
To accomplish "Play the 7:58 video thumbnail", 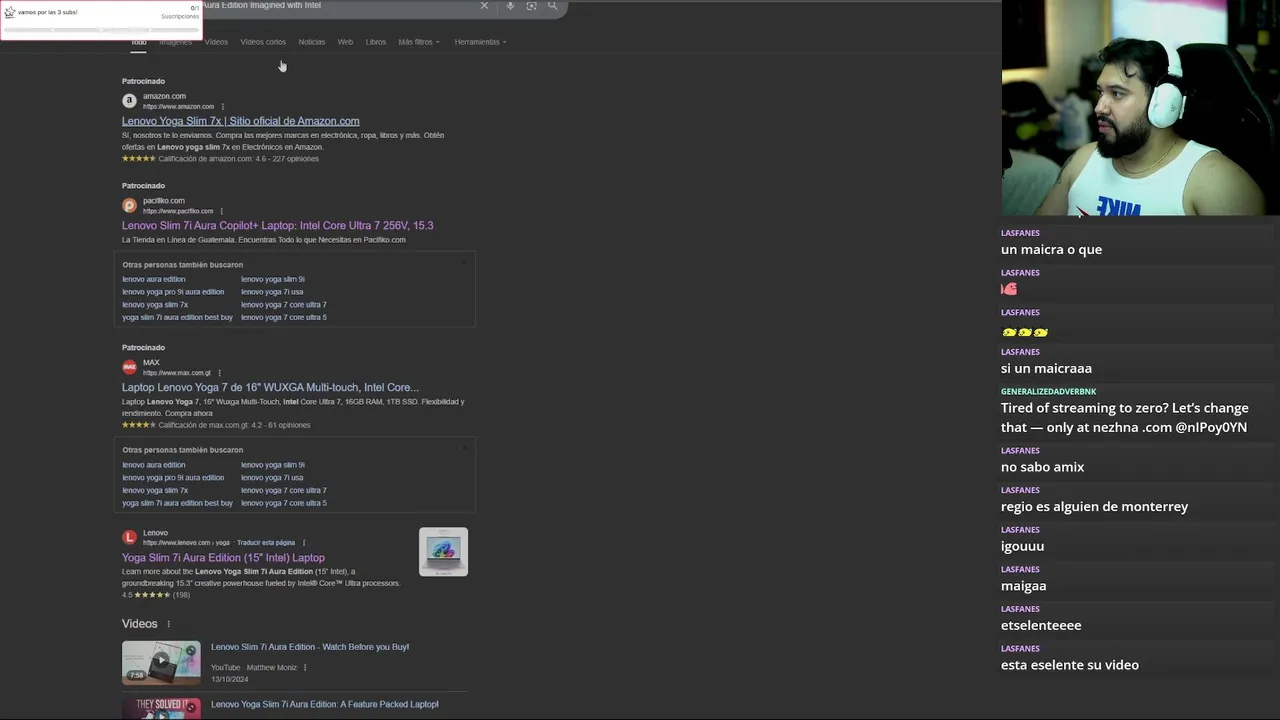I will (161, 663).
